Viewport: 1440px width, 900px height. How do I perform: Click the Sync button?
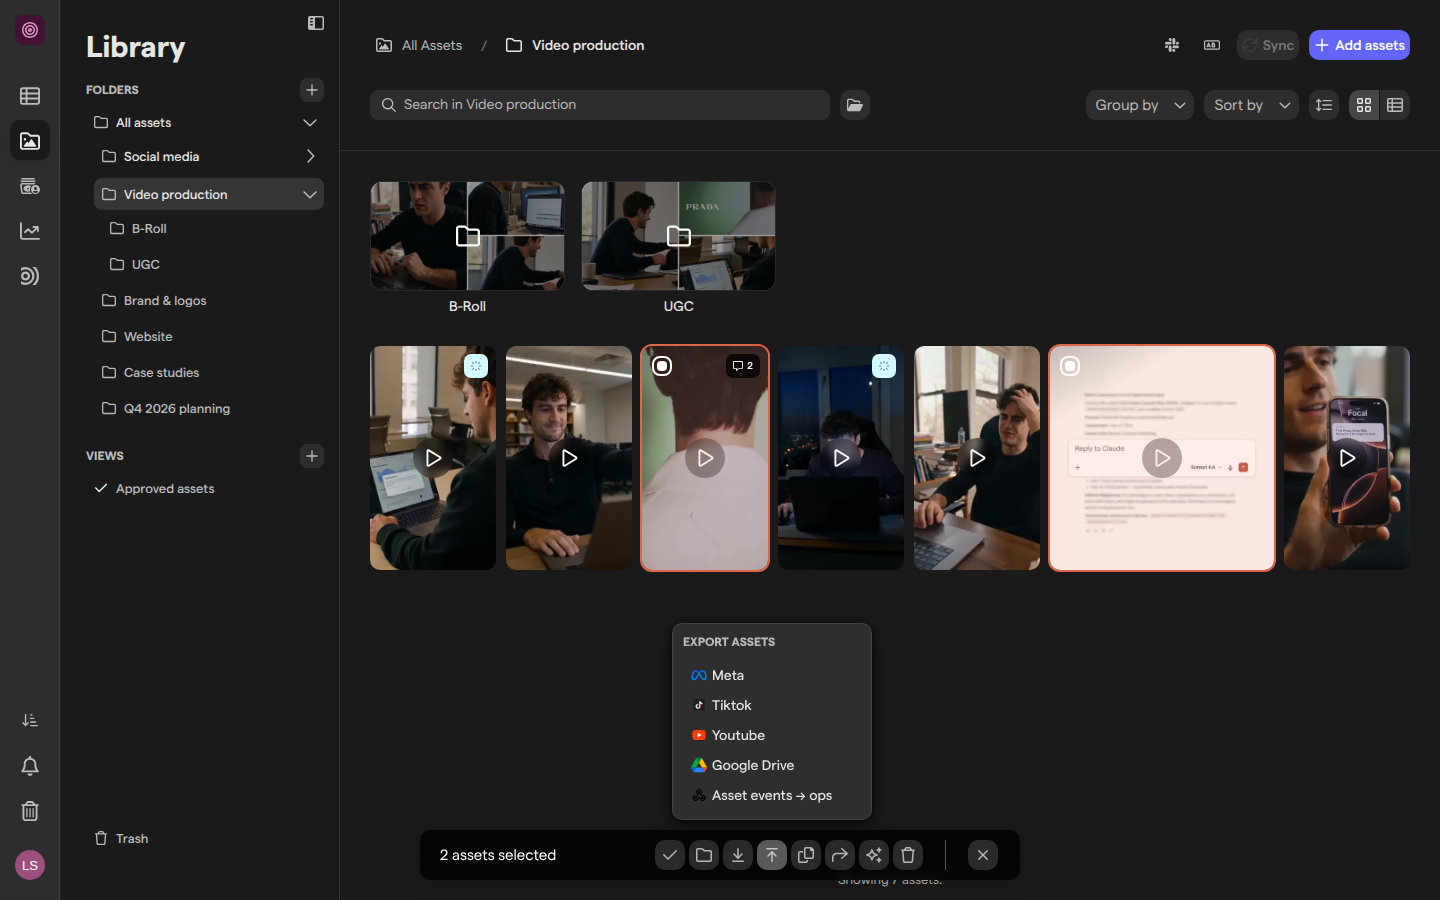tap(1268, 45)
